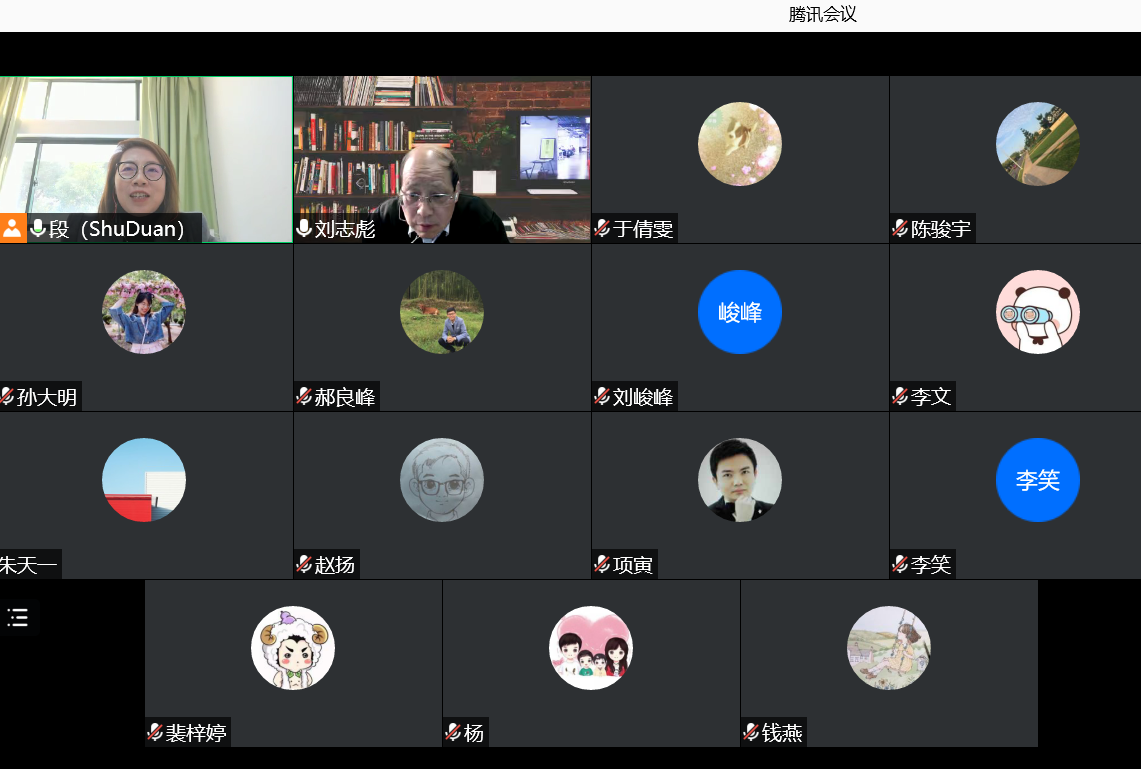This screenshot has height=769, width=1141.
Task: Click the name label 李文
Action: [x=931, y=397]
